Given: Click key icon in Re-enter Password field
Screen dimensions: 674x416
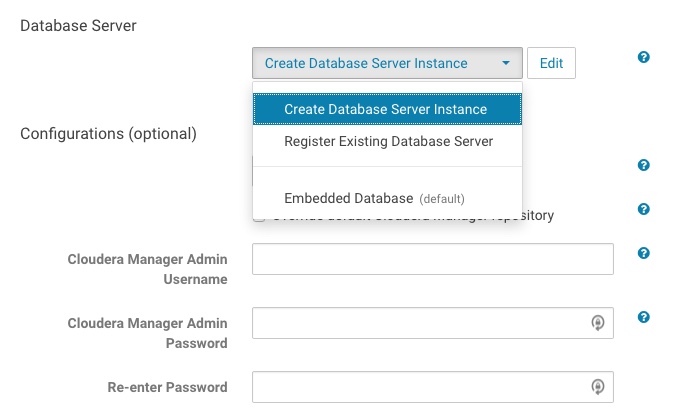Looking at the screenshot, I should click(597, 387).
